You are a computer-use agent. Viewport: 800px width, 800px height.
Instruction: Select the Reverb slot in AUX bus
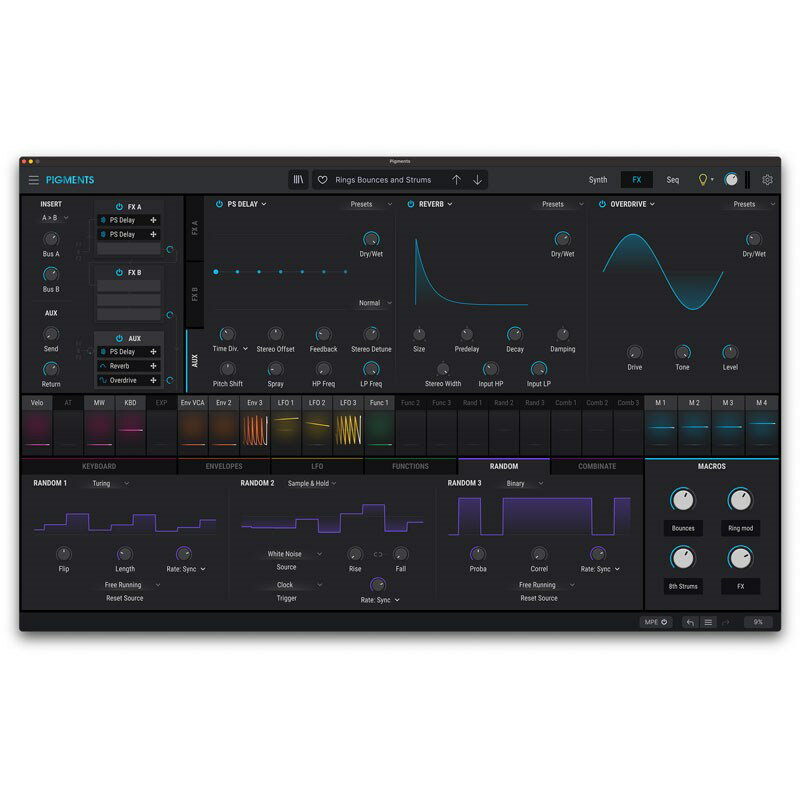tap(129, 366)
